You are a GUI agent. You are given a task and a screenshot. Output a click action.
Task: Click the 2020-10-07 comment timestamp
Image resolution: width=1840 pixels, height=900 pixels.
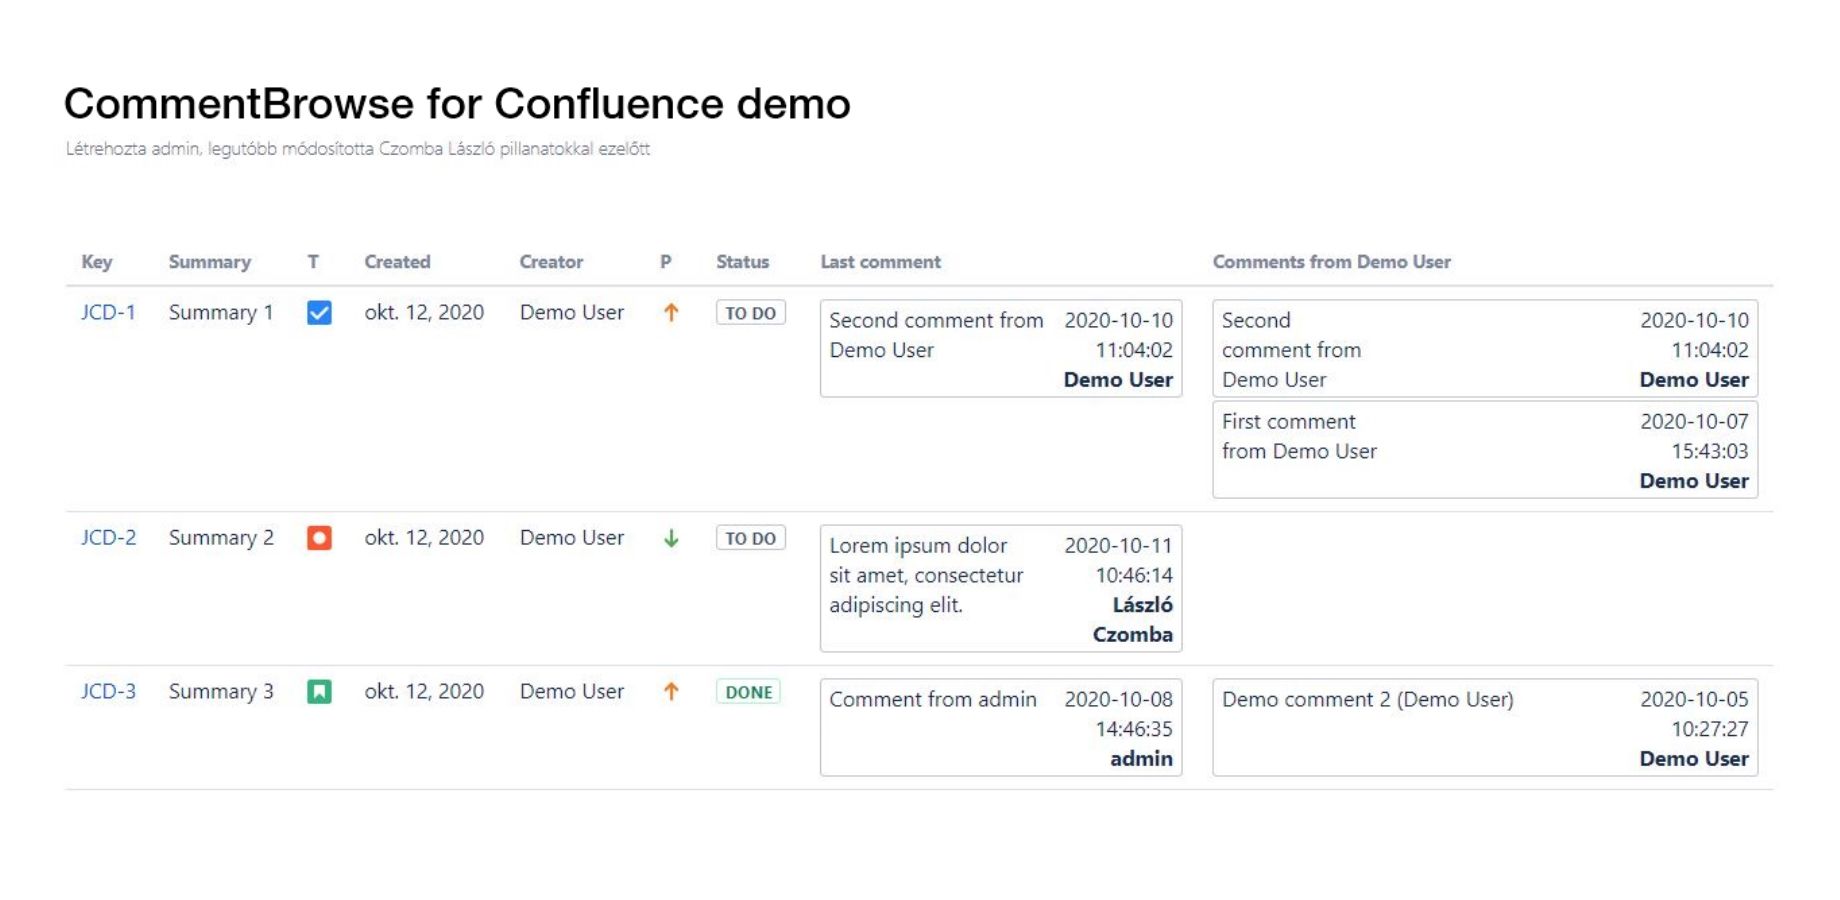1695,436
